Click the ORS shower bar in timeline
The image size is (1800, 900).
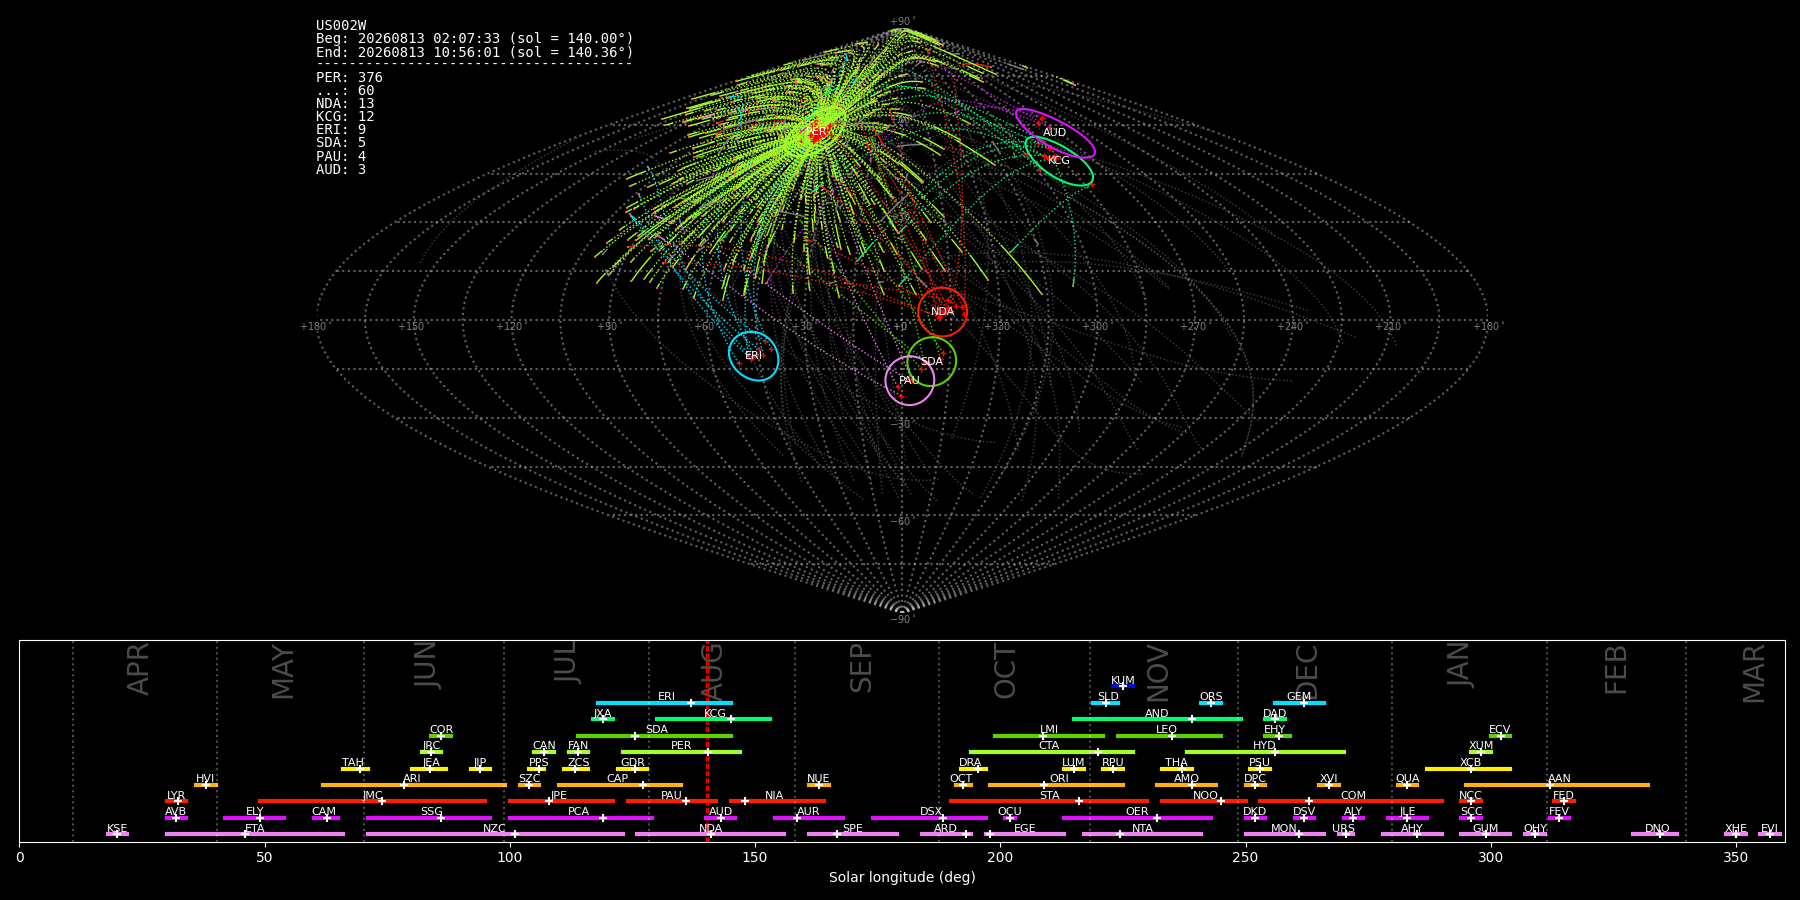(x=1211, y=703)
